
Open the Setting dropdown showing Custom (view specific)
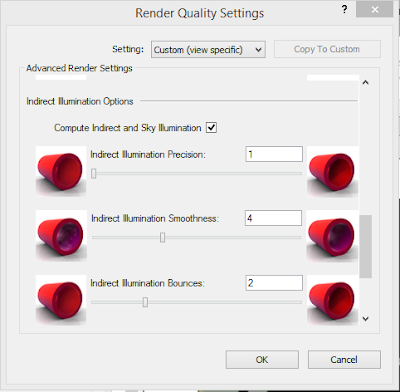[208, 50]
